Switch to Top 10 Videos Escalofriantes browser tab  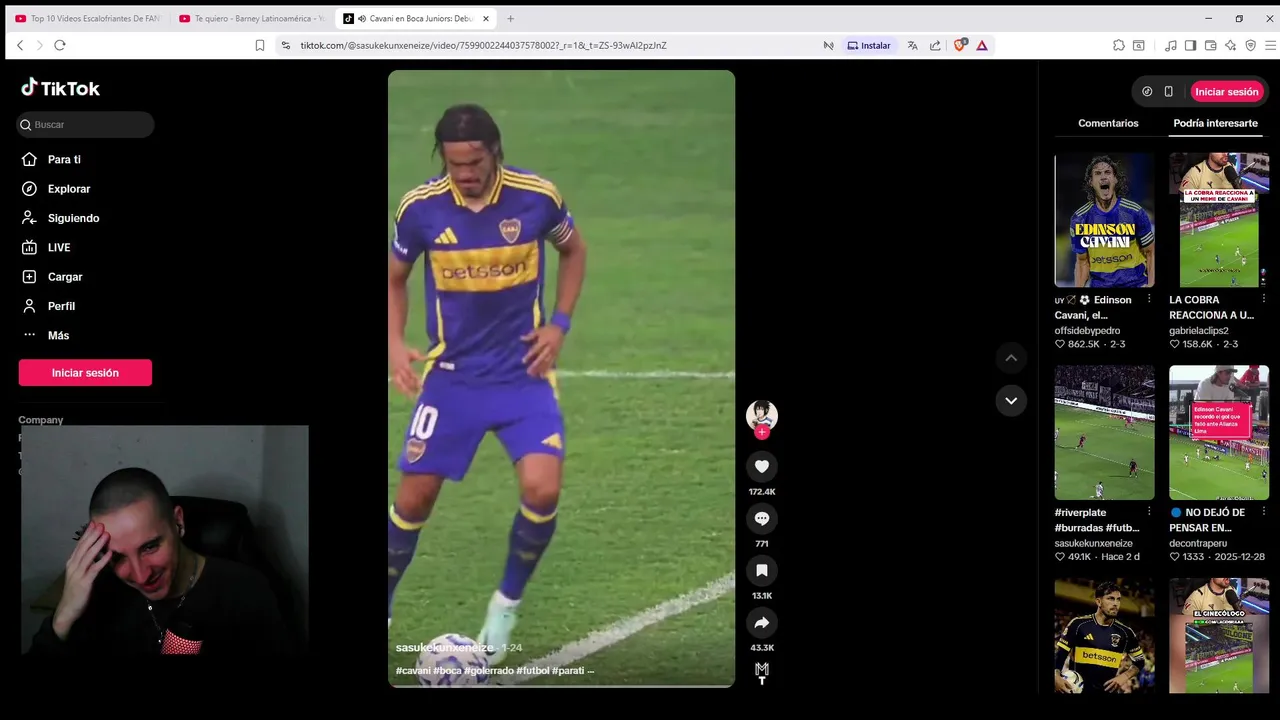88,18
